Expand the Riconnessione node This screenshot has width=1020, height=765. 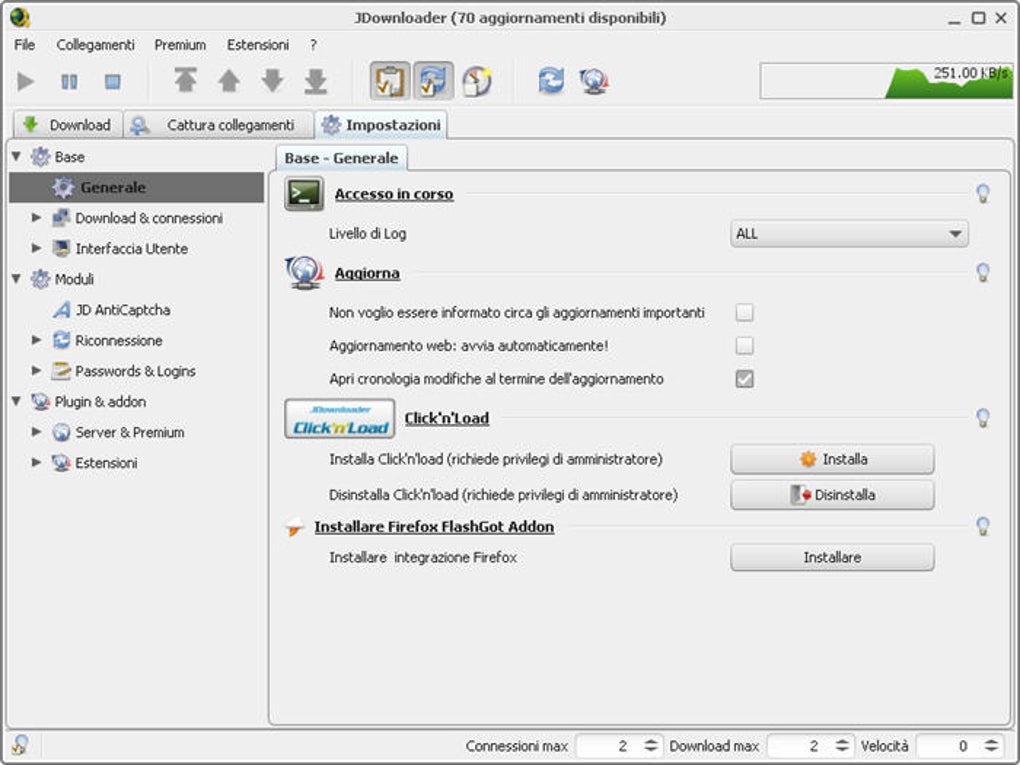(36, 340)
